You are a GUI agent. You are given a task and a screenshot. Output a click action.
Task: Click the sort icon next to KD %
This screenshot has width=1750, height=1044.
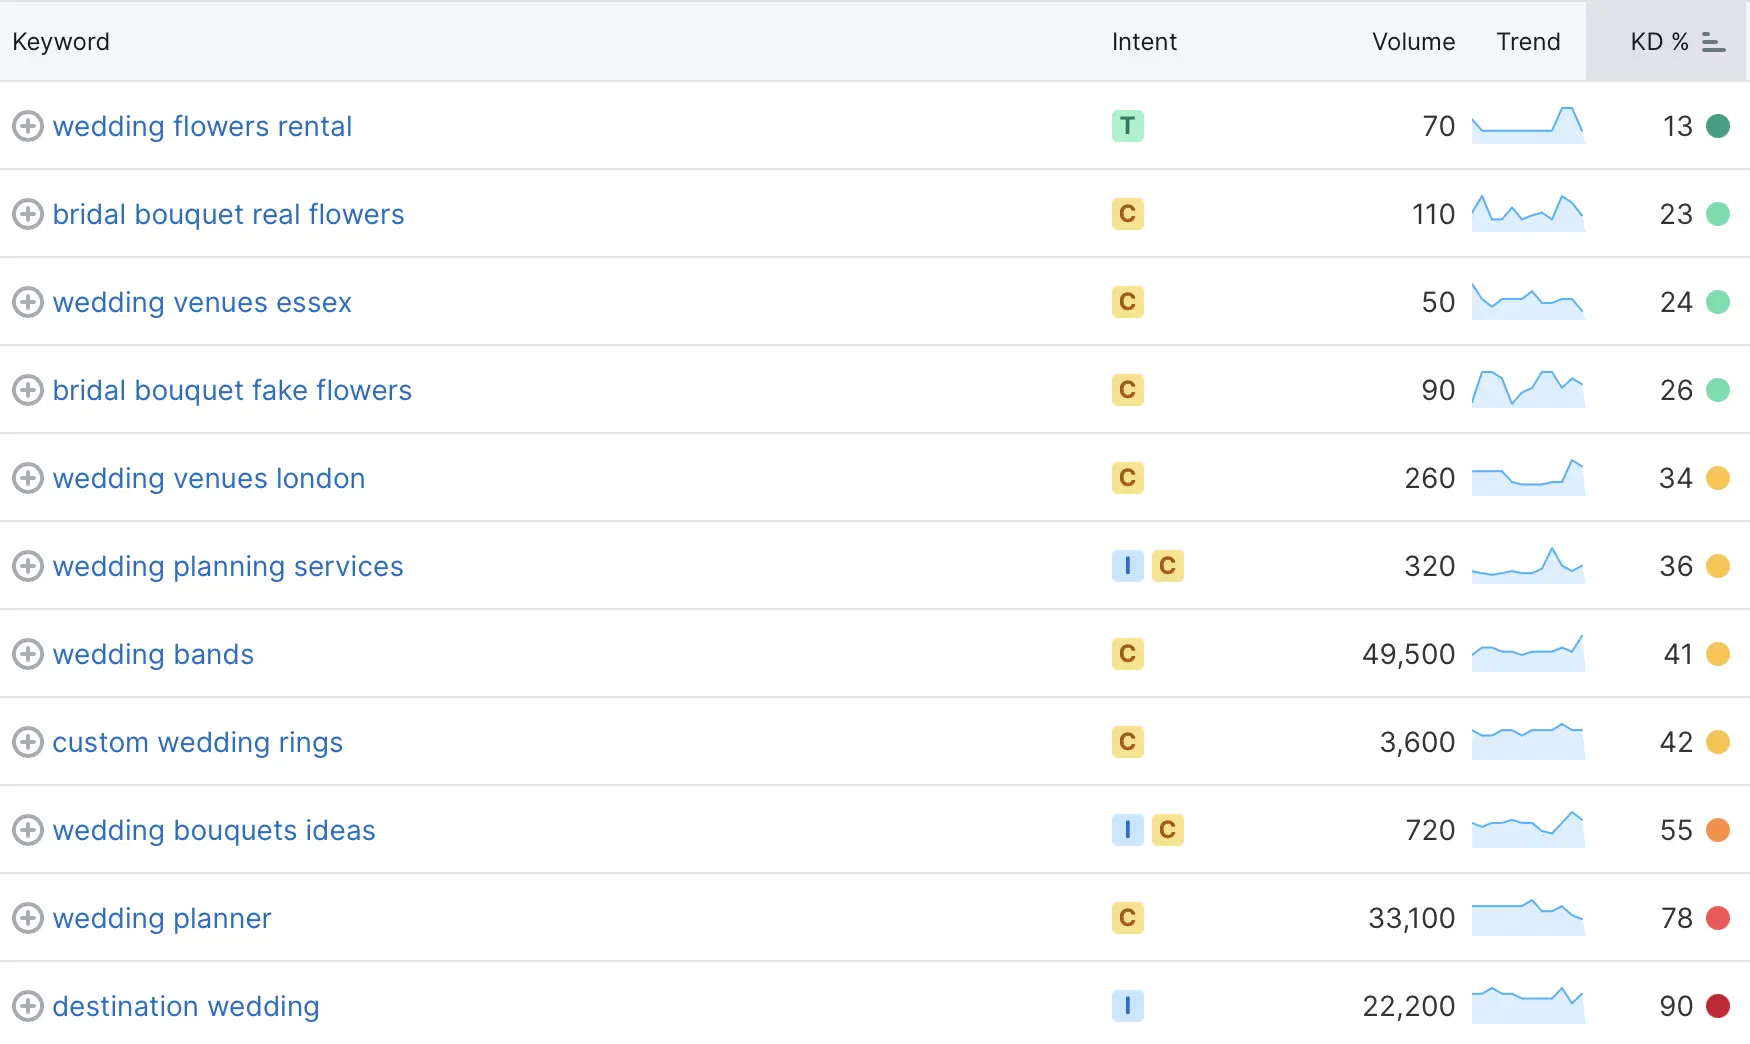point(1714,42)
